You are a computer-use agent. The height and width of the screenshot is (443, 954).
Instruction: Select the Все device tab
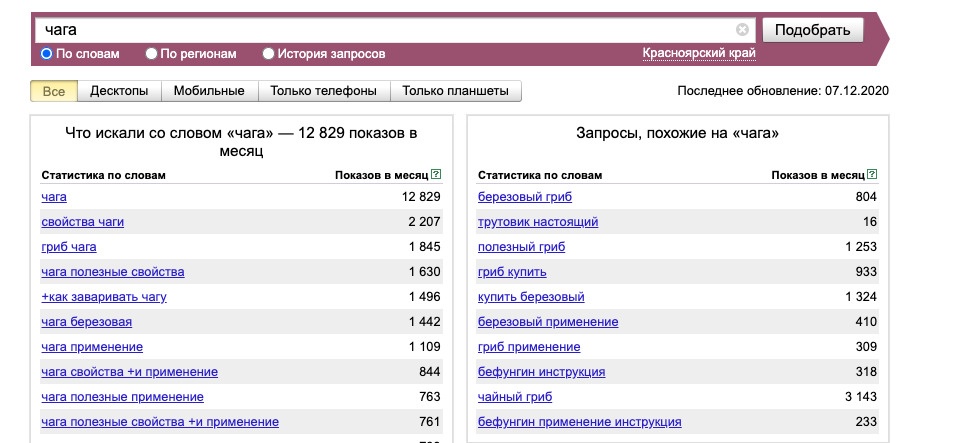[54, 91]
